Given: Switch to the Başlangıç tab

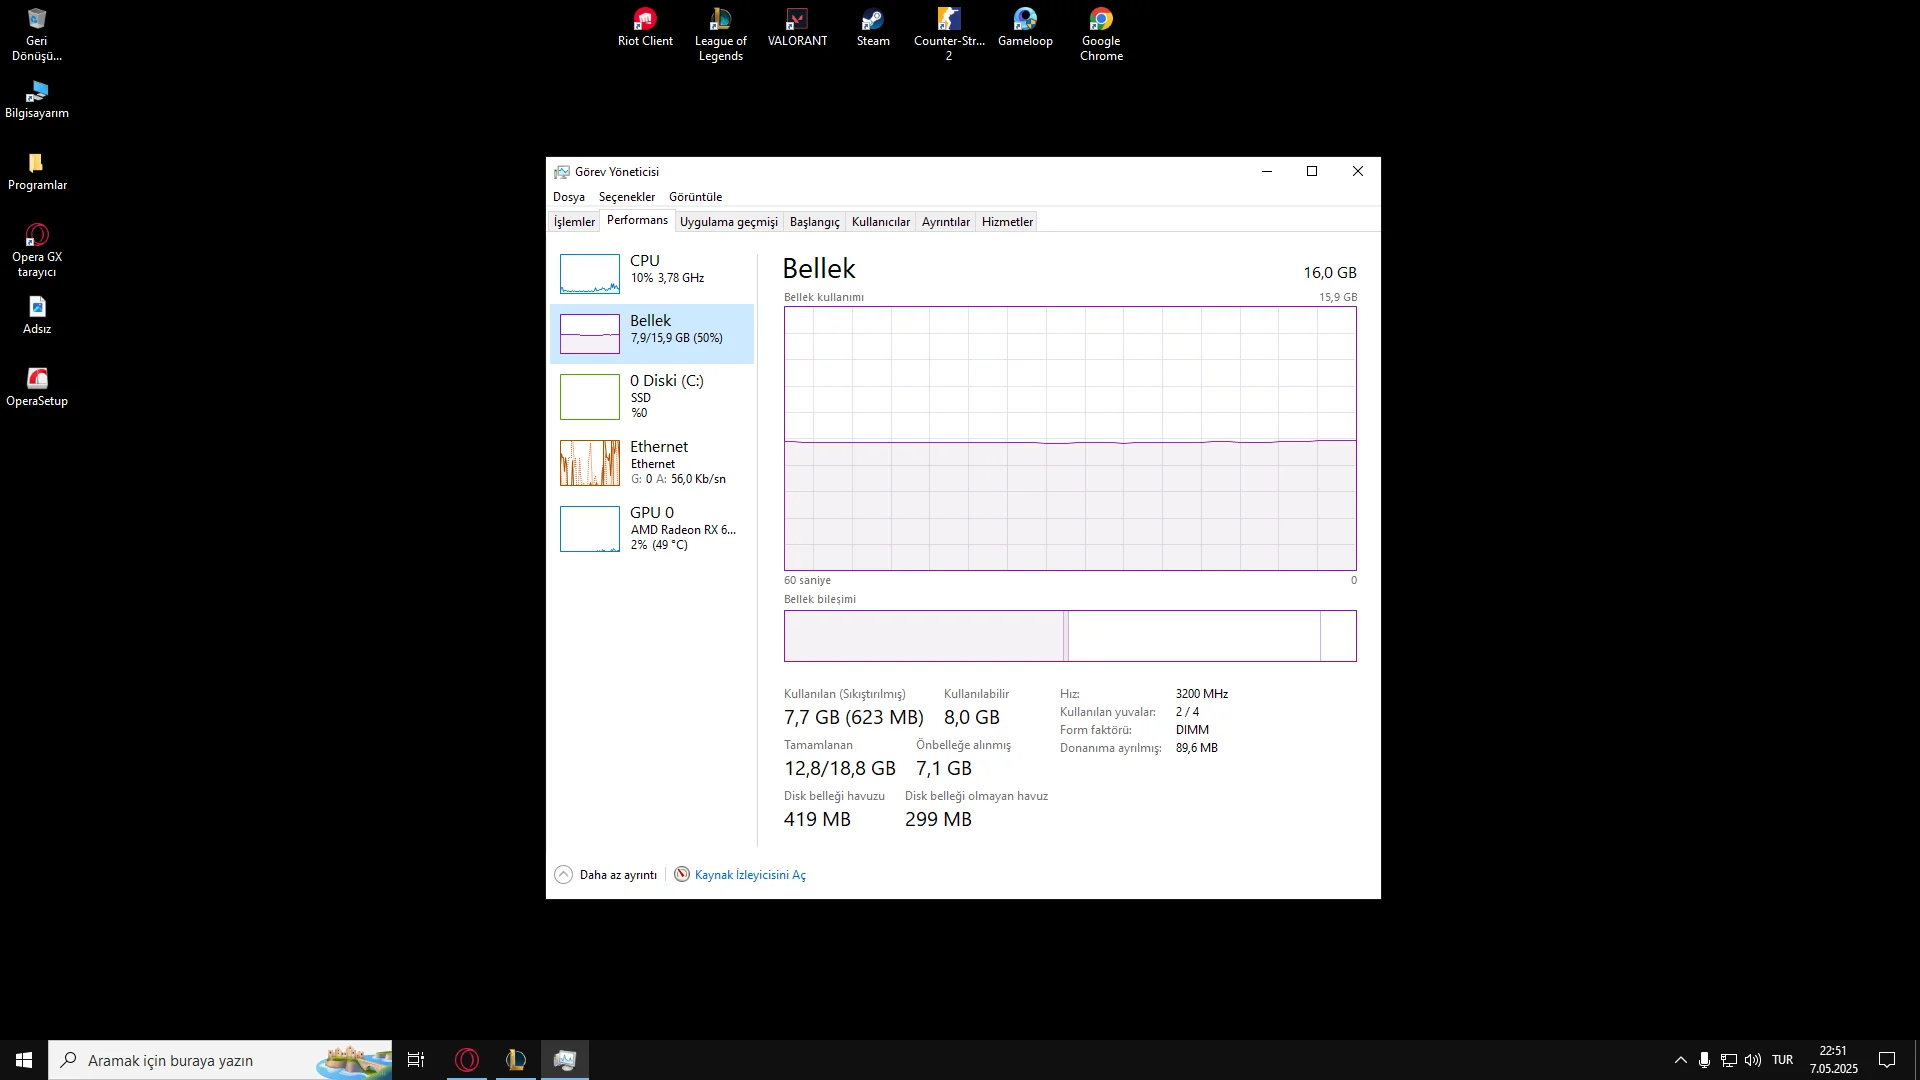Looking at the screenshot, I should click(x=814, y=222).
